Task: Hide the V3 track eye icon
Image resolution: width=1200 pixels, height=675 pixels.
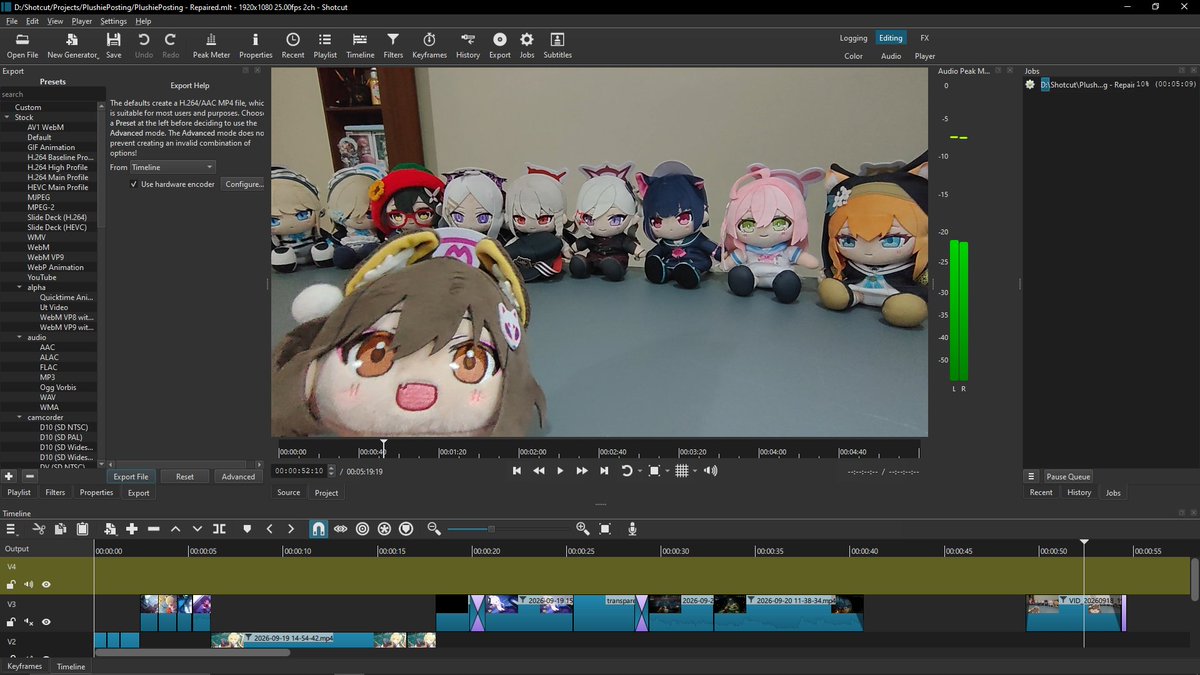Action: click(46, 622)
